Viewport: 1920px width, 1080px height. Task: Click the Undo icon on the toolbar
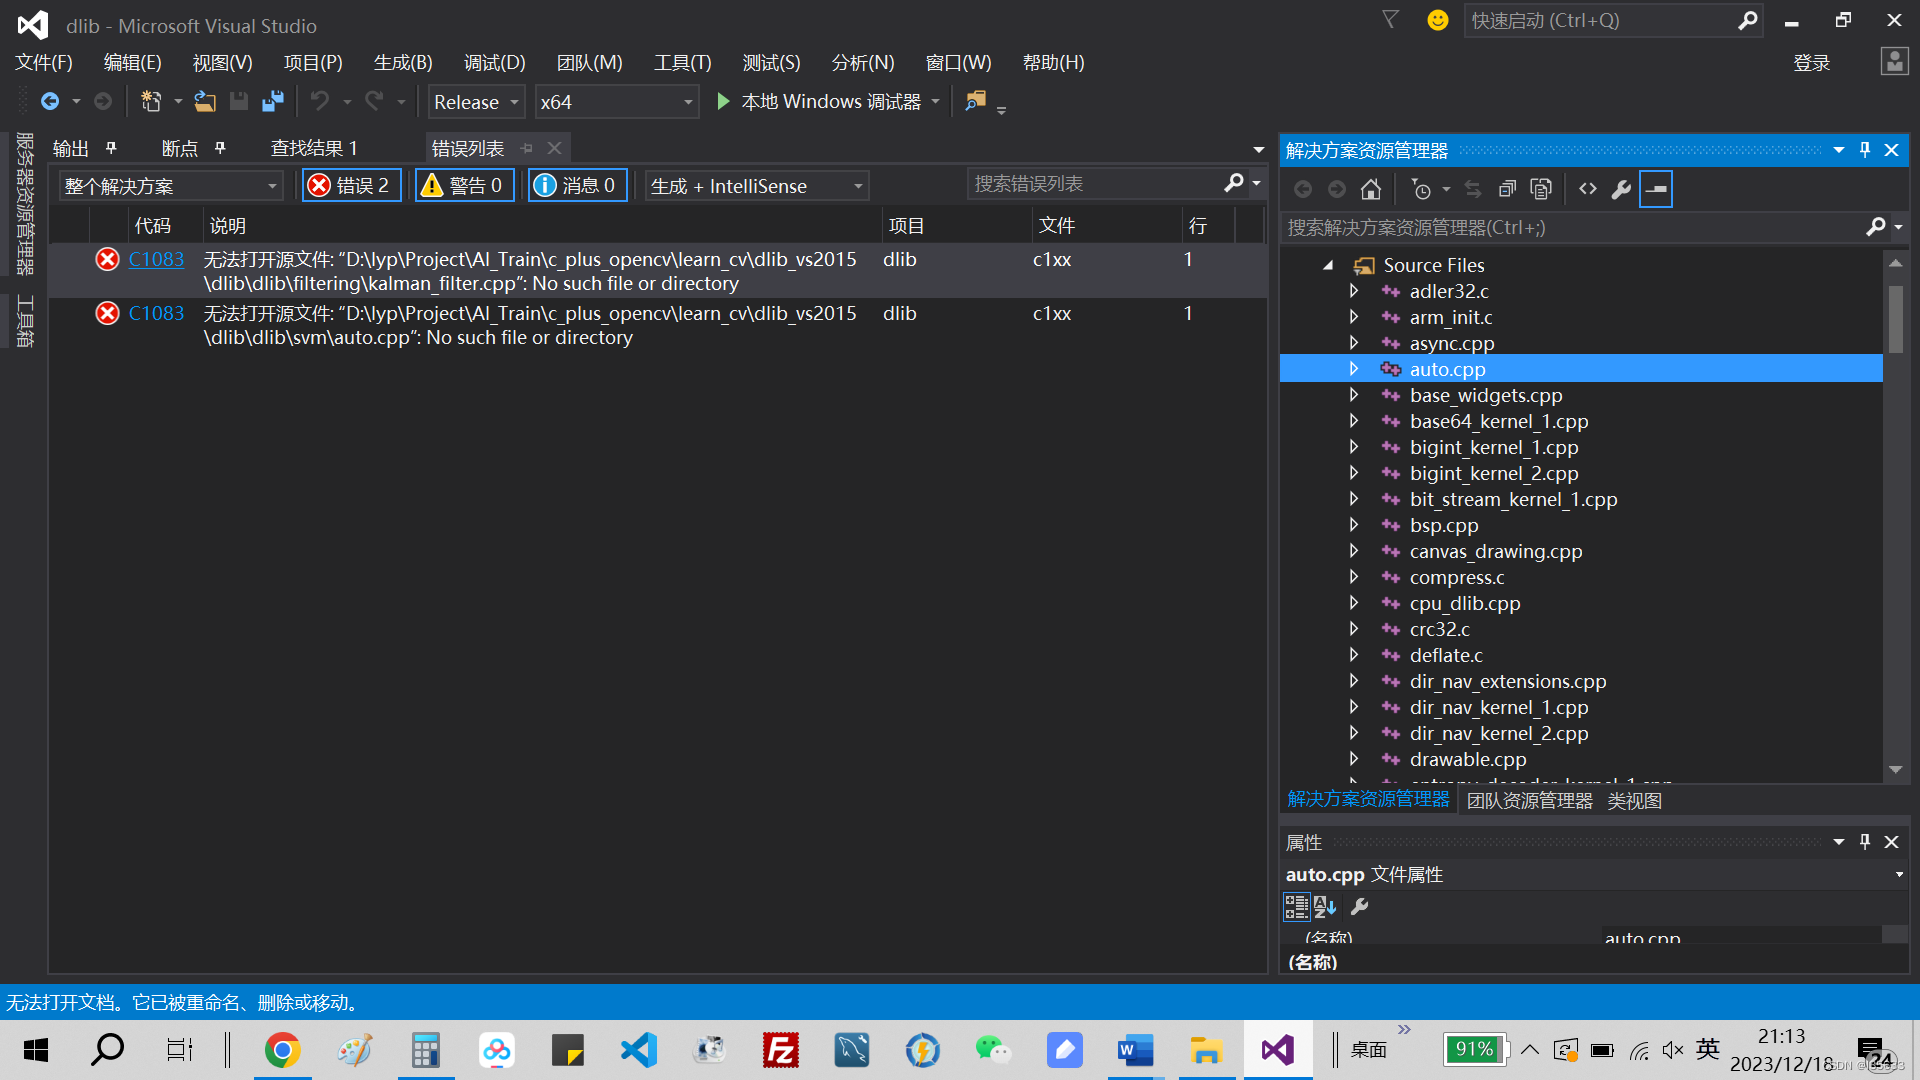(x=319, y=101)
